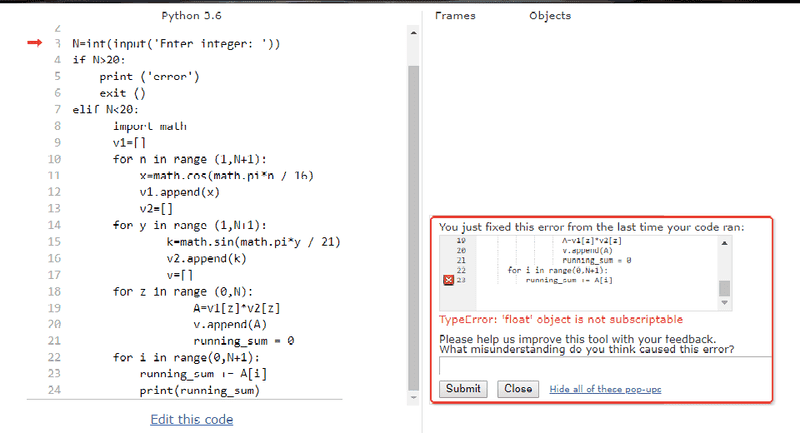
Task: Click code line 'for n in range (1,N+1):' on line 10
Action: pyautogui.click(x=189, y=159)
